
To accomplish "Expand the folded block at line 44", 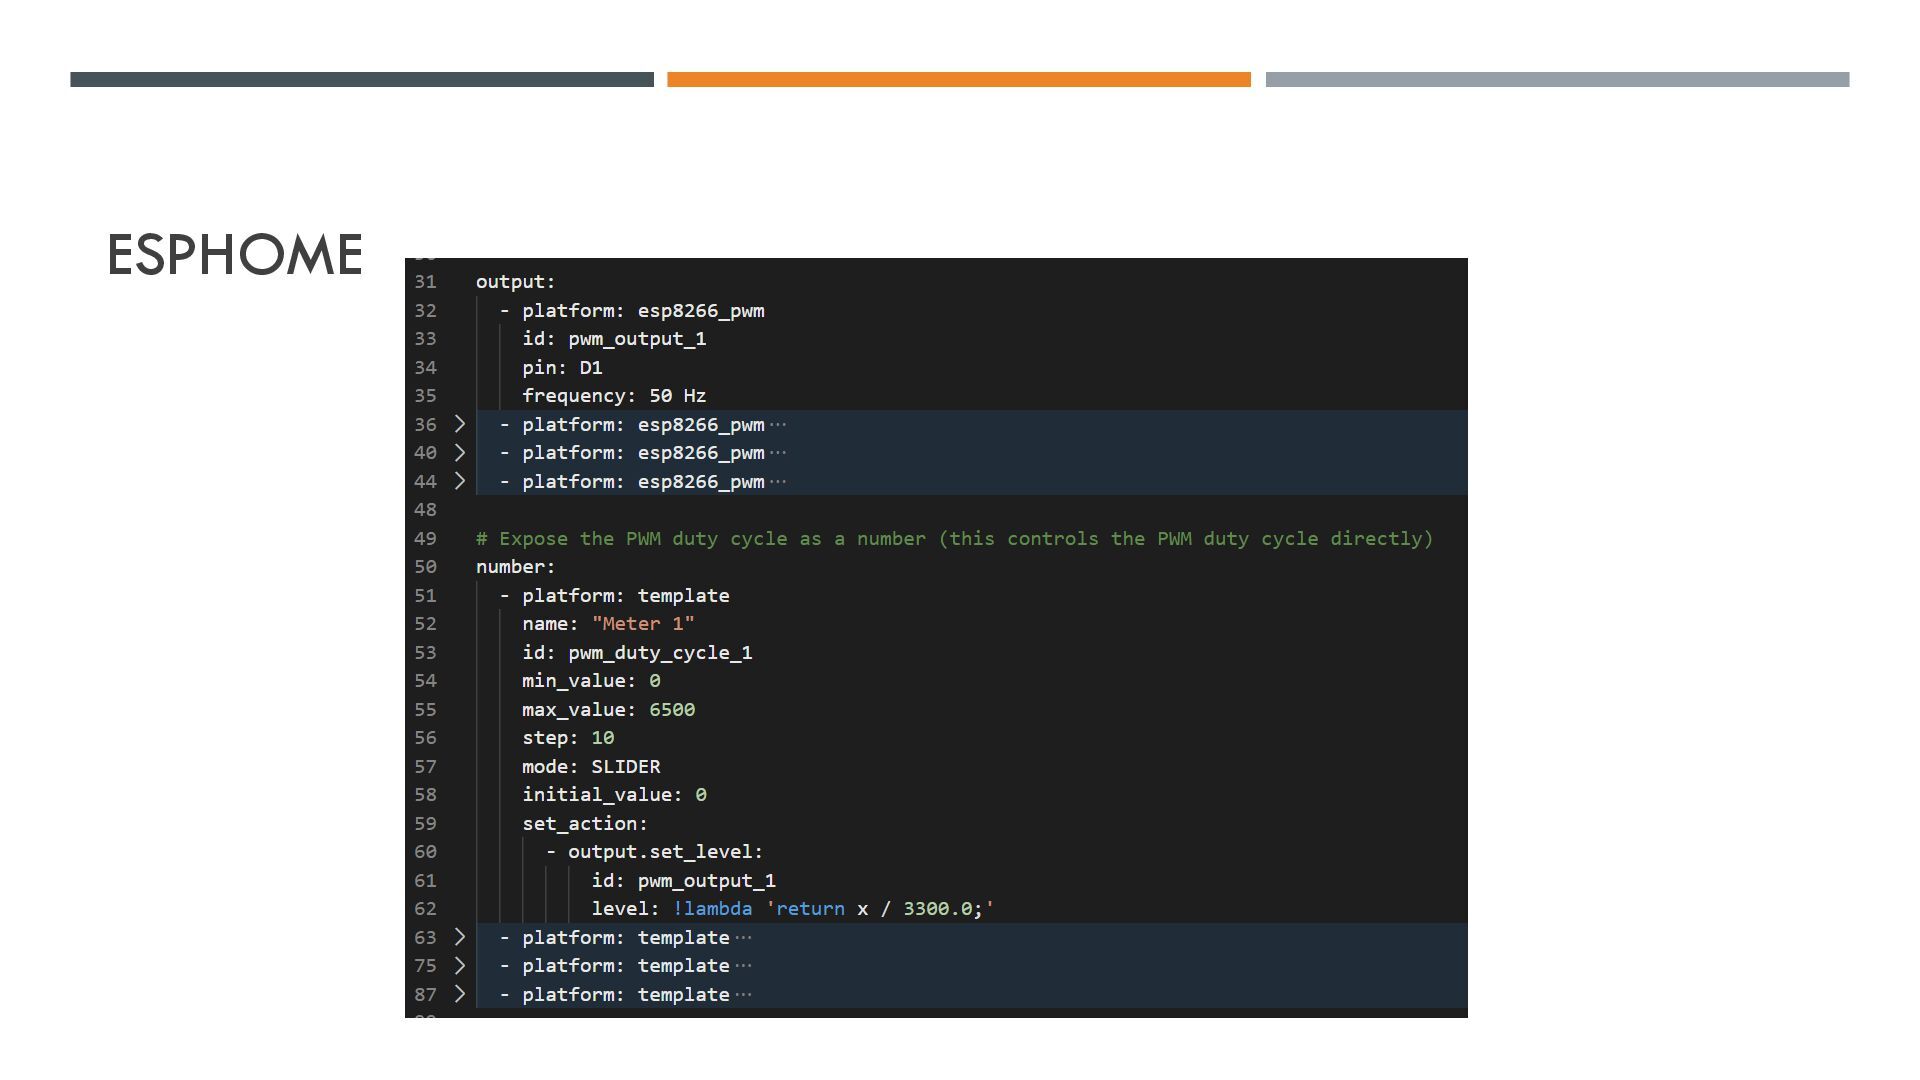I will pos(460,481).
